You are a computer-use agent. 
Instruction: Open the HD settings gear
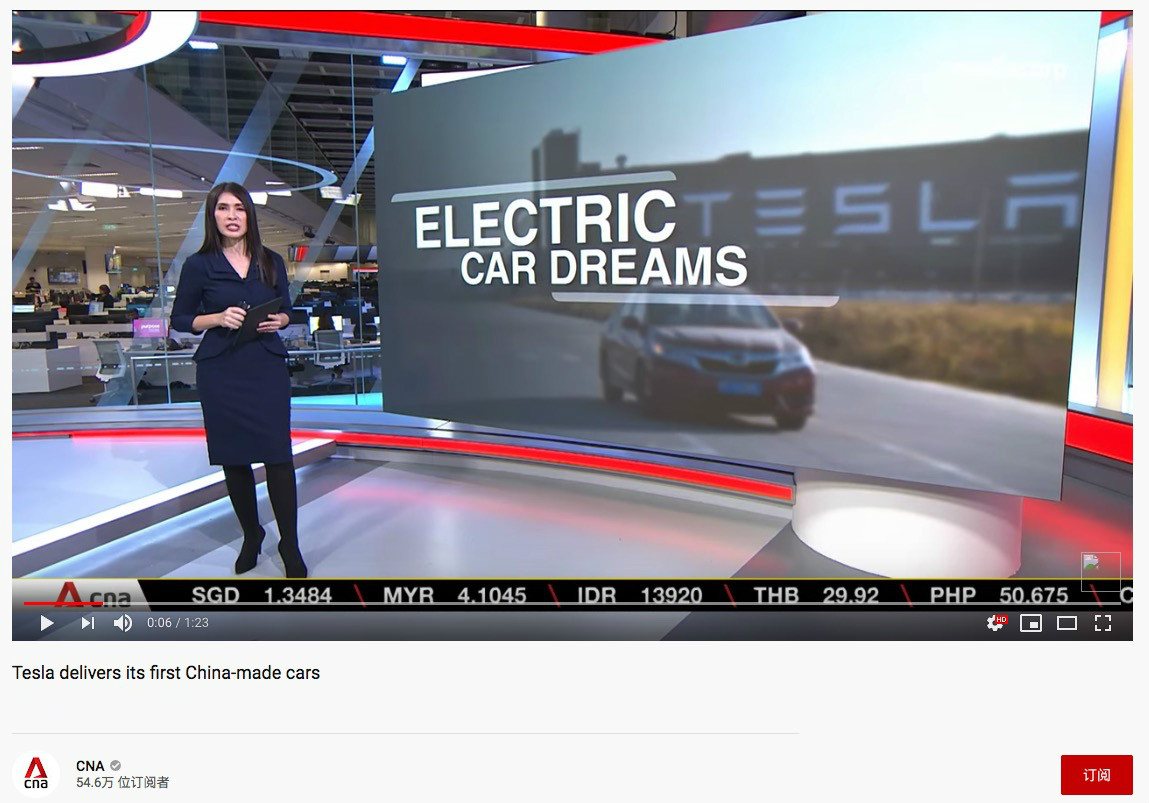click(x=996, y=623)
